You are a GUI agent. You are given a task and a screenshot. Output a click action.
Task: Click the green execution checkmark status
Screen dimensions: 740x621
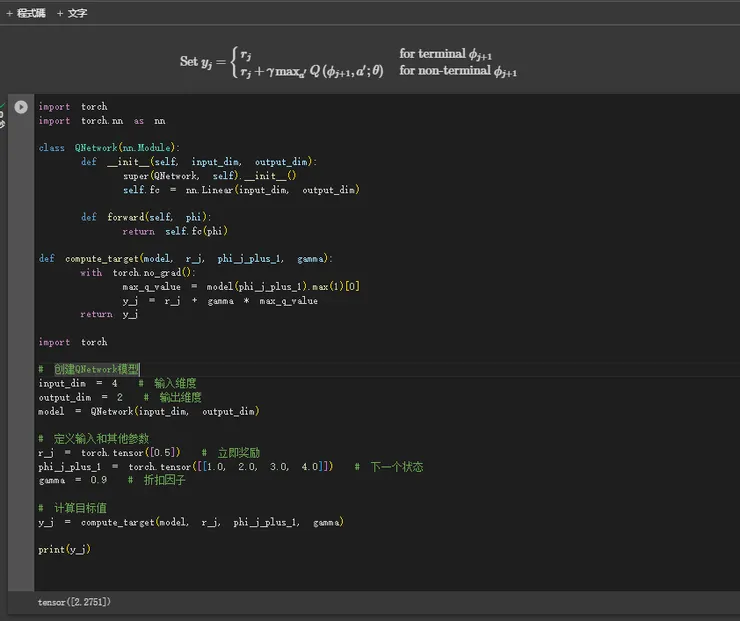coord(3,106)
